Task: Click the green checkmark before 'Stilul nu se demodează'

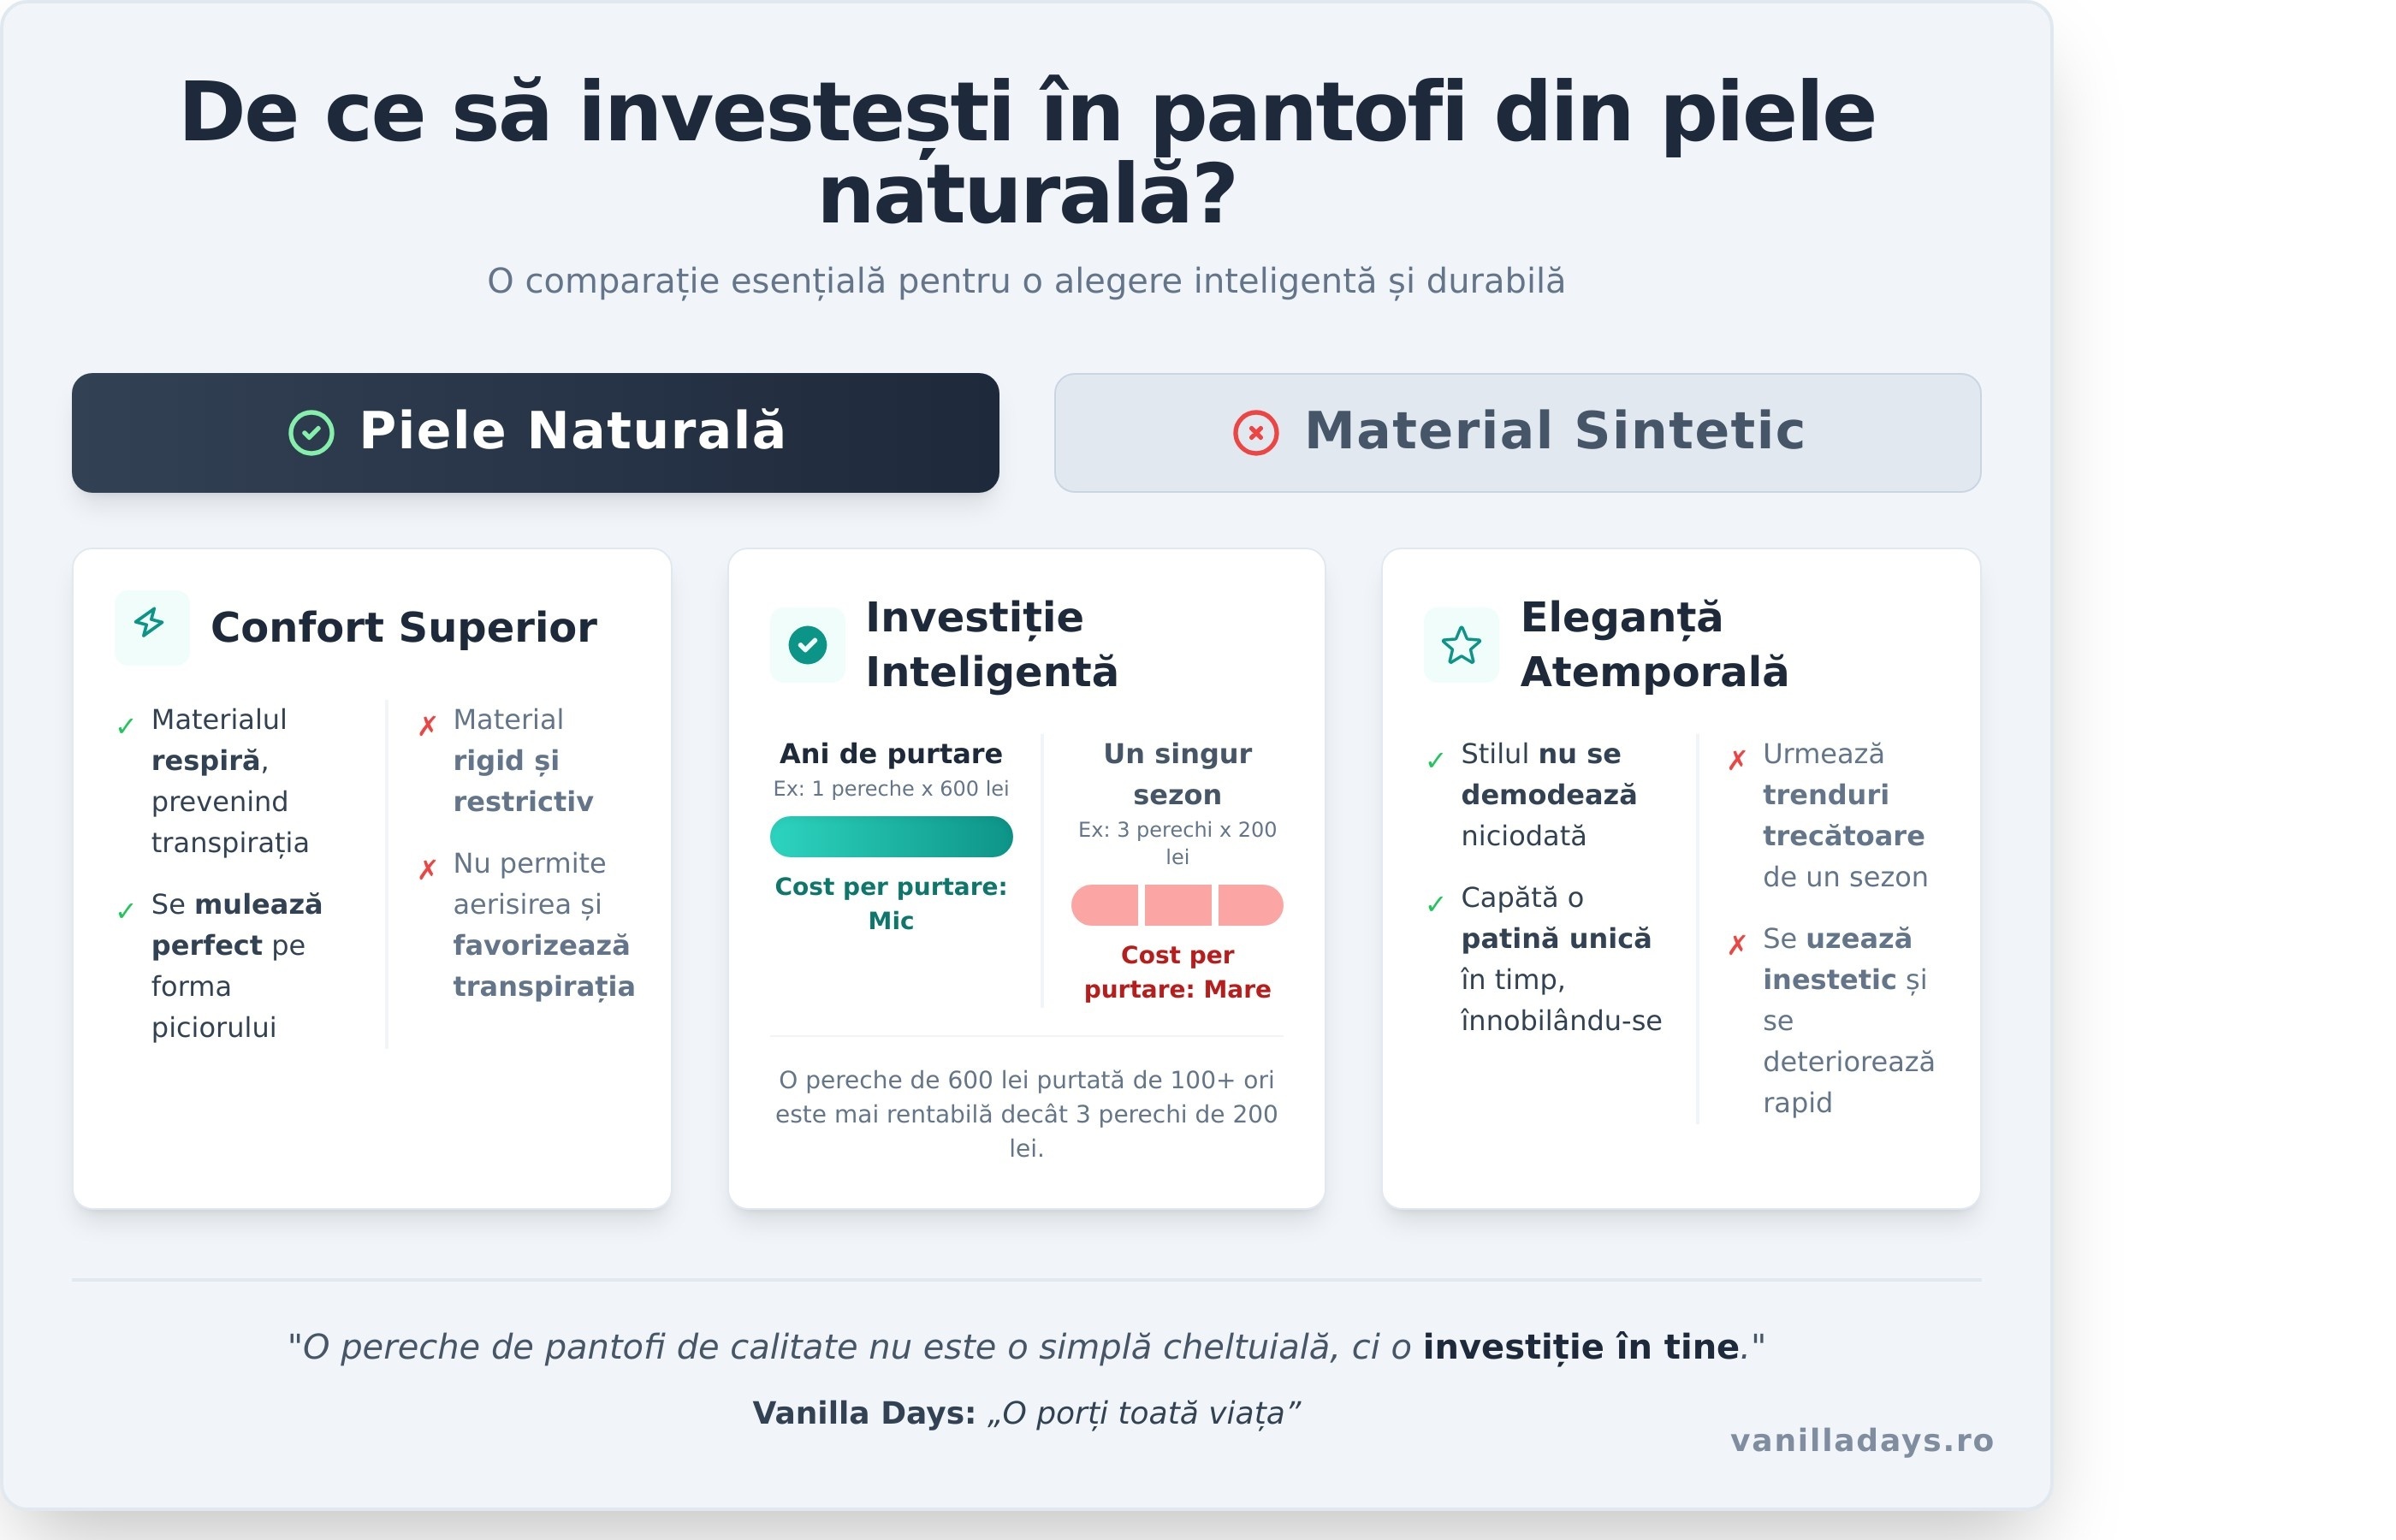Action: [x=1435, y=760]
